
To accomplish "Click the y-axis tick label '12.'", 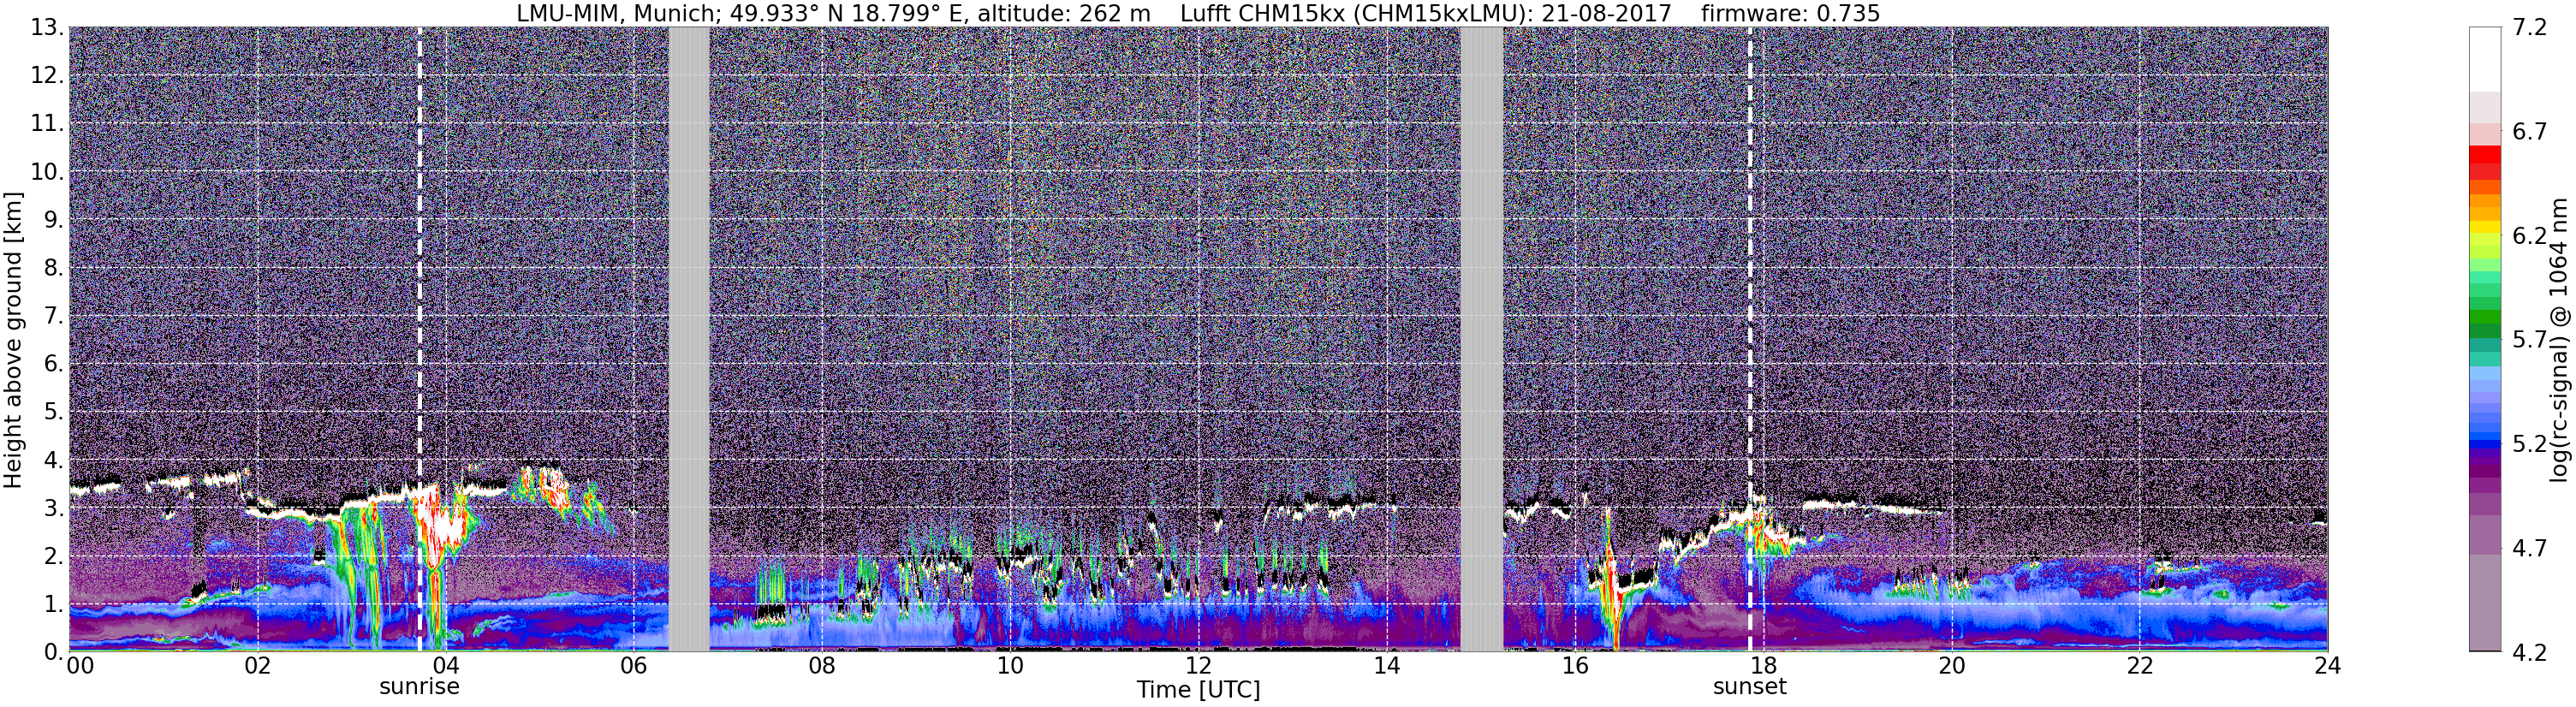I will coord(47,75).
